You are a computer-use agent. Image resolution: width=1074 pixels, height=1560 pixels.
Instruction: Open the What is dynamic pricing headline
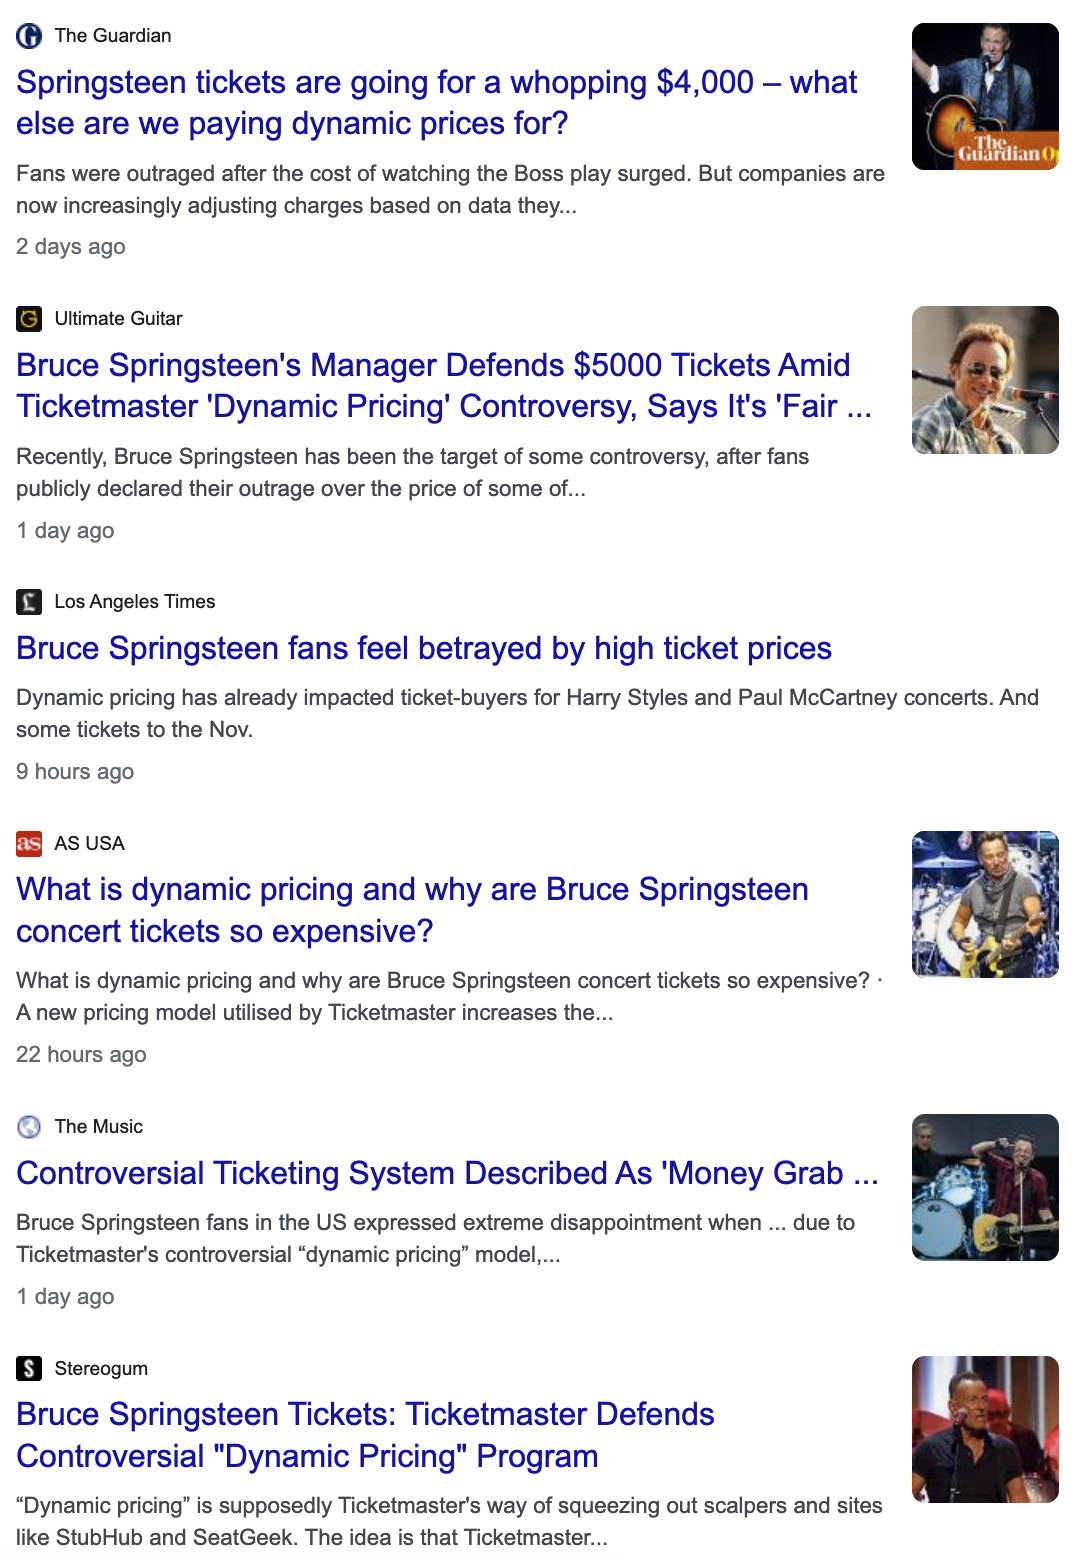(412, 911)
